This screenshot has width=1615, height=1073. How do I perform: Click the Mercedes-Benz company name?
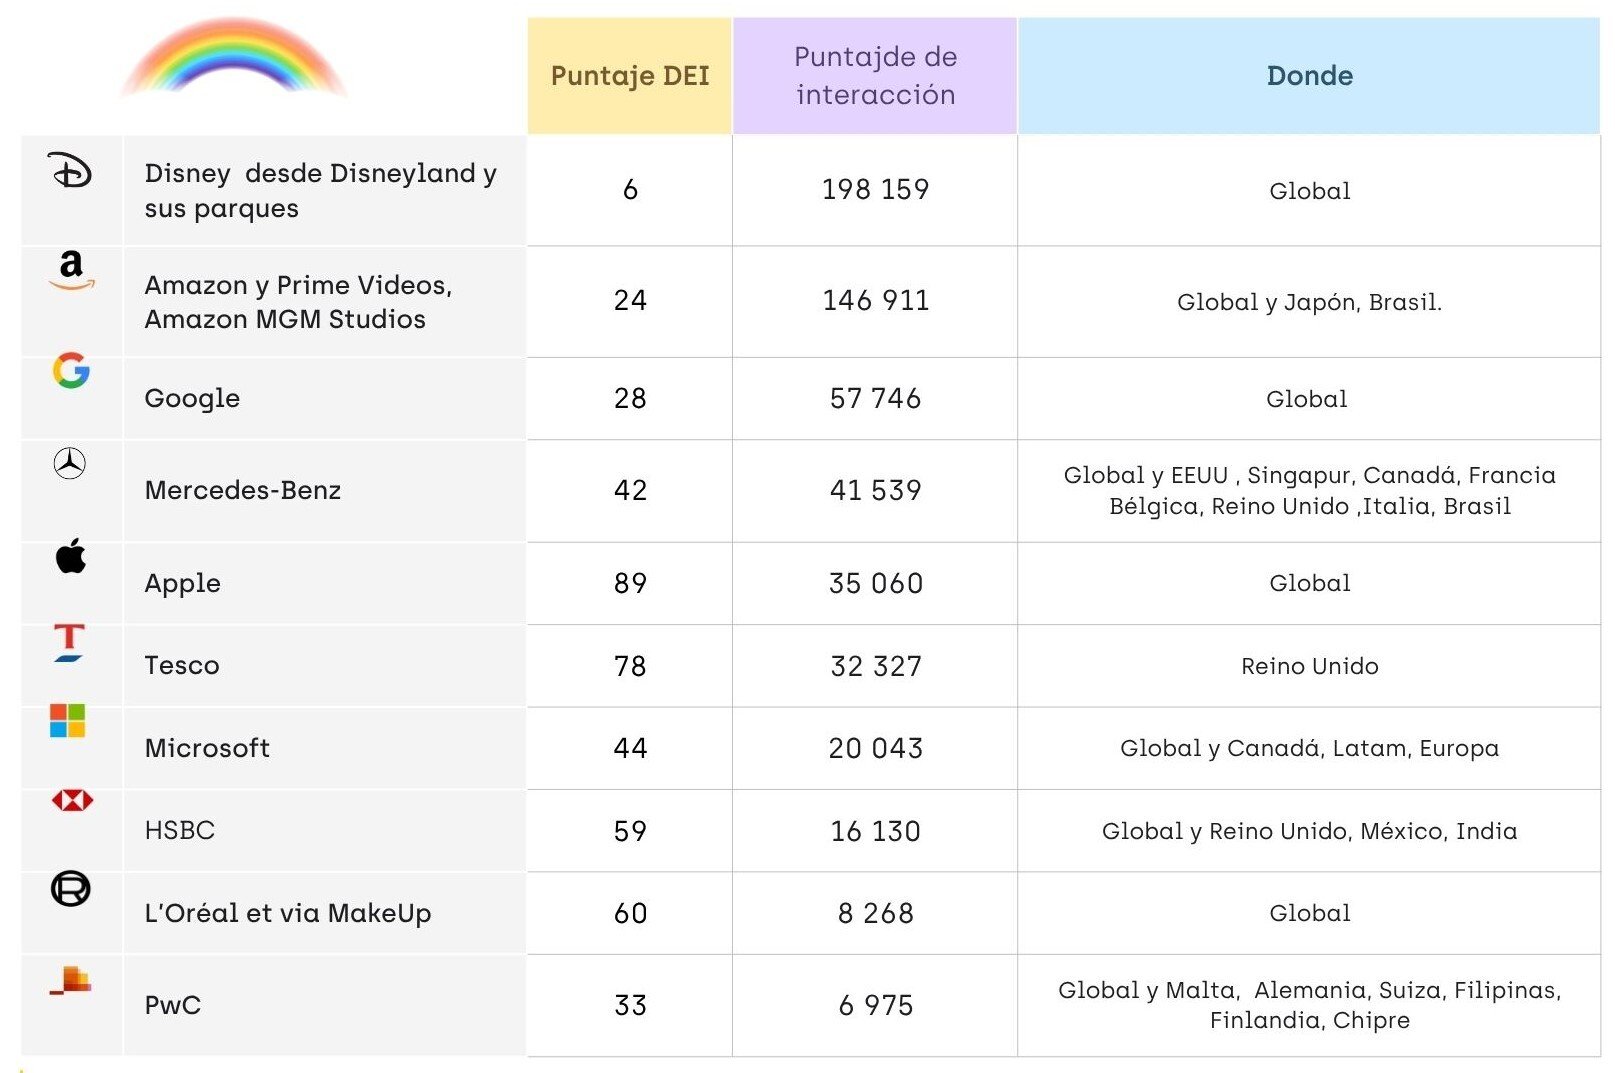[243, 490]
